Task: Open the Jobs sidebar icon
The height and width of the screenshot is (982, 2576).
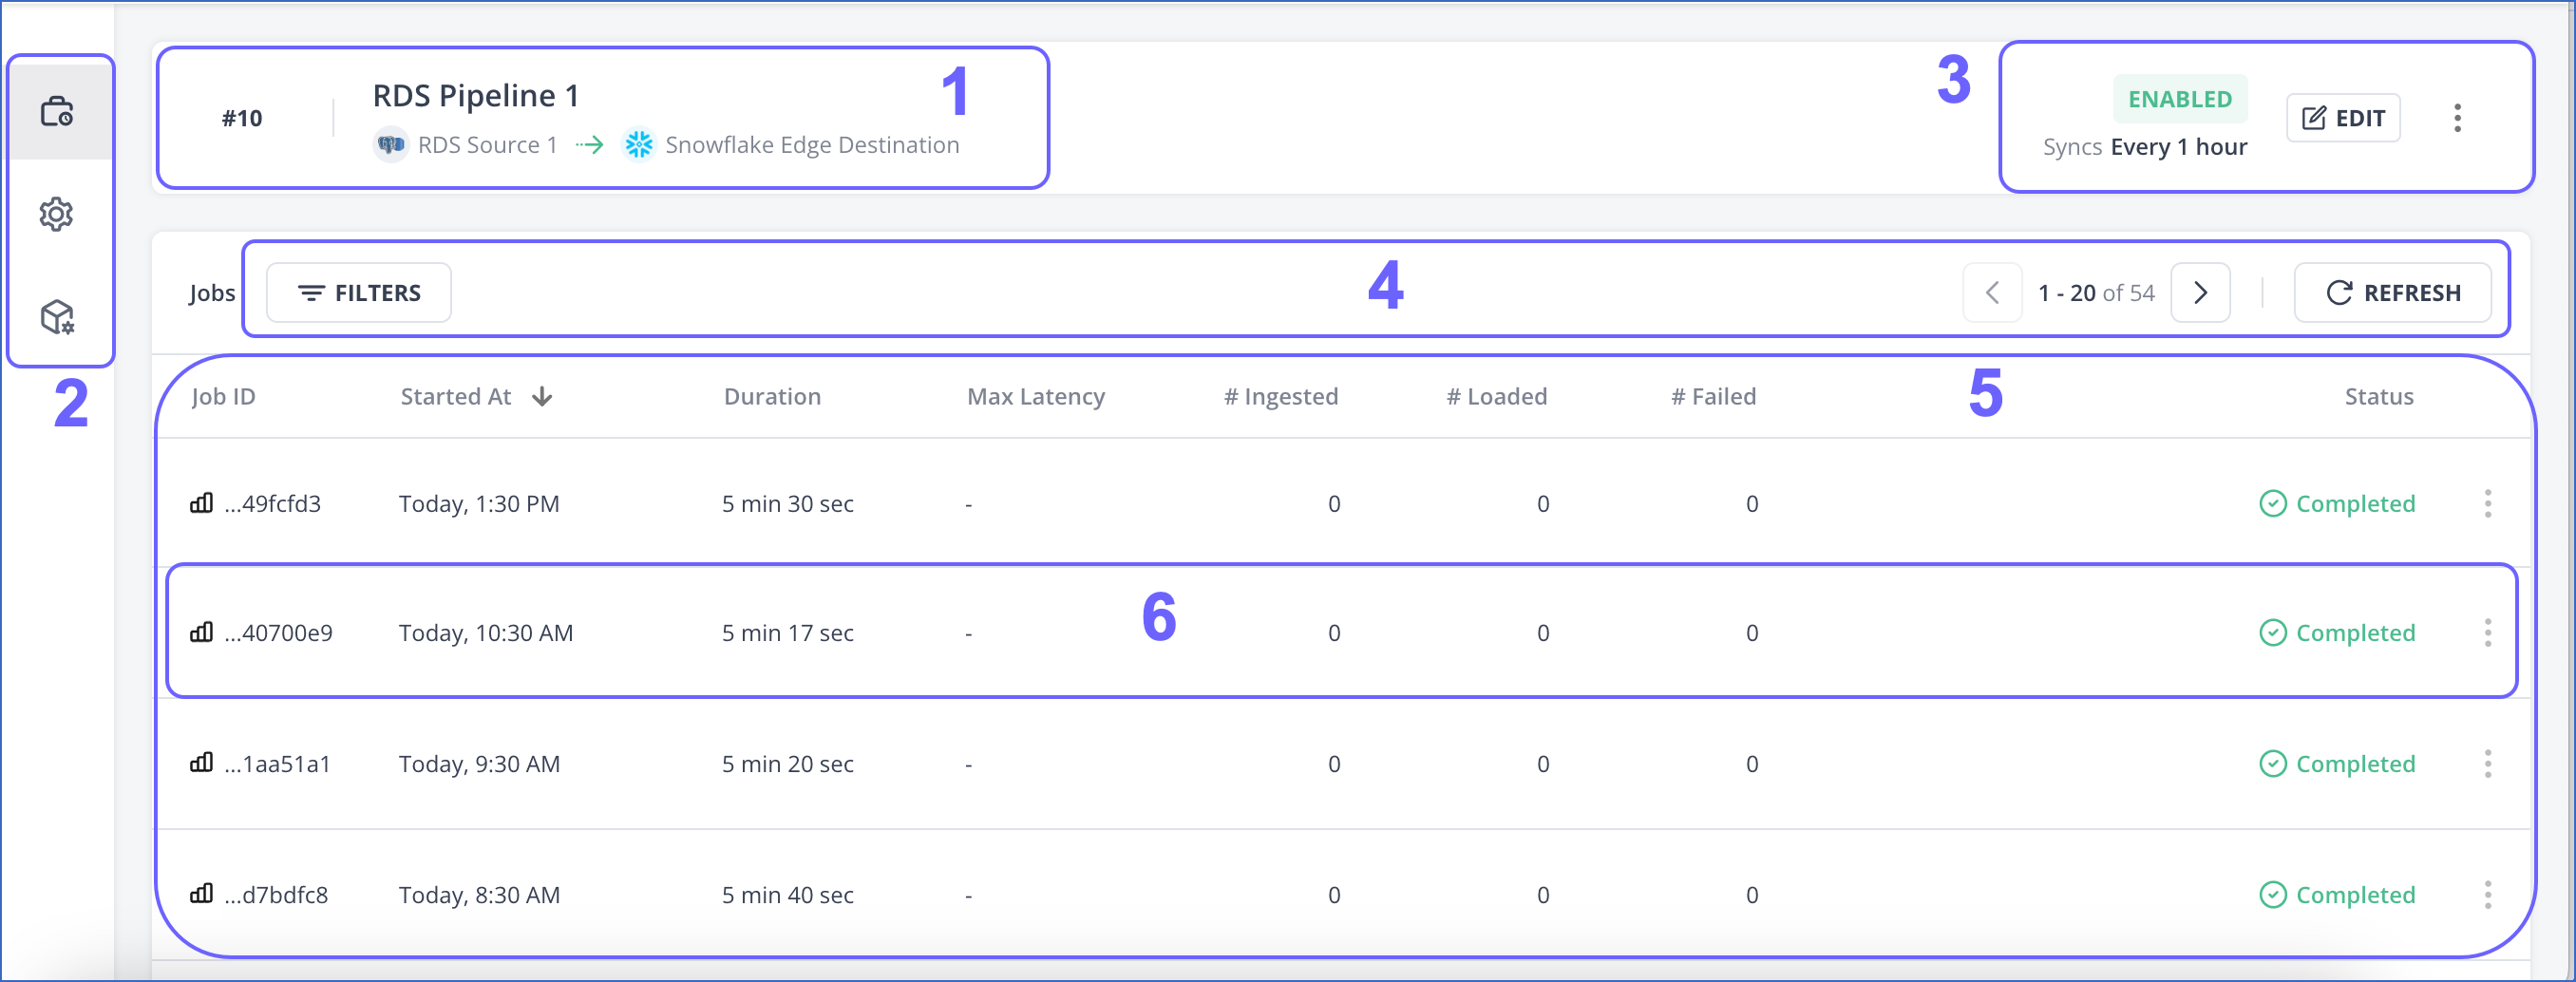Action: point(57,111)
